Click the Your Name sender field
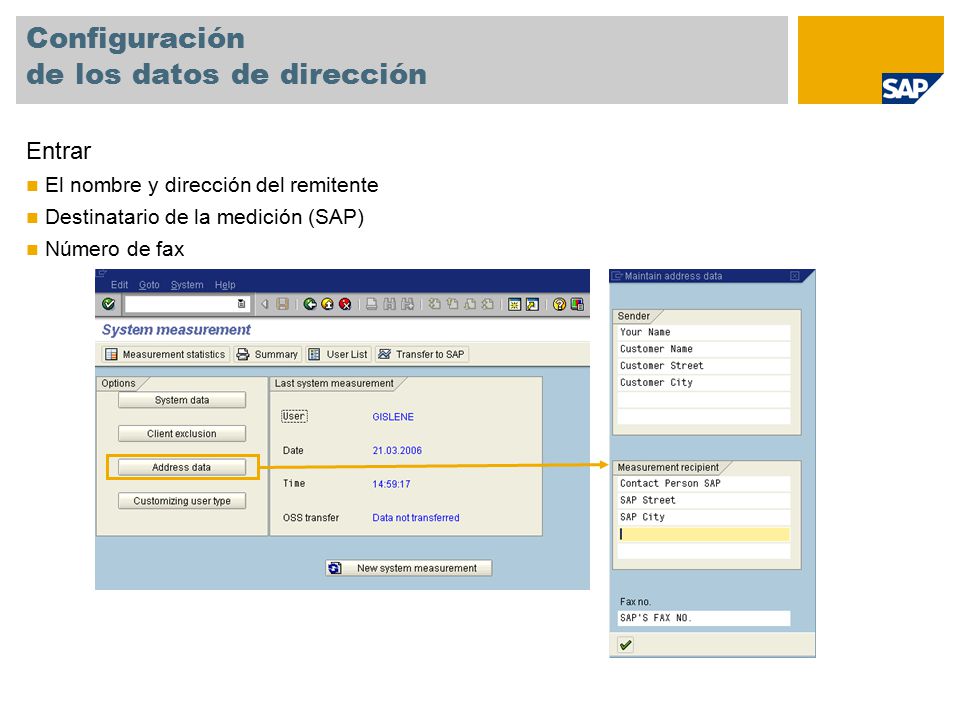960x720 pixels. [x=704, y=332]
